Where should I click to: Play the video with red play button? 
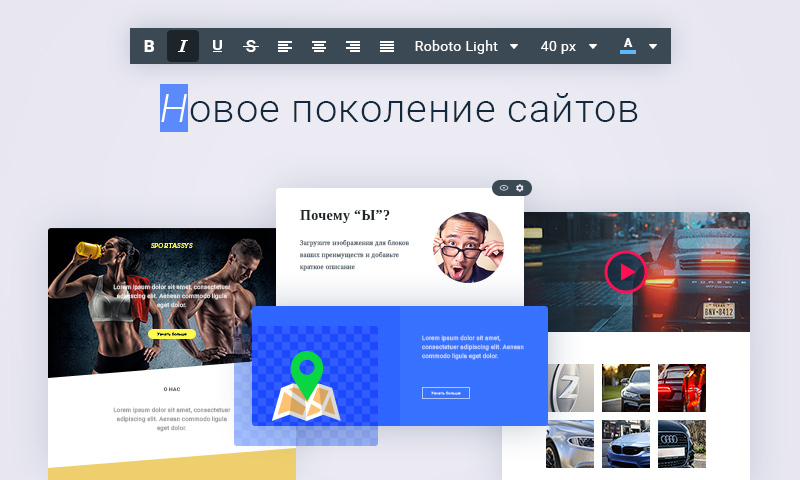(626, 271)
